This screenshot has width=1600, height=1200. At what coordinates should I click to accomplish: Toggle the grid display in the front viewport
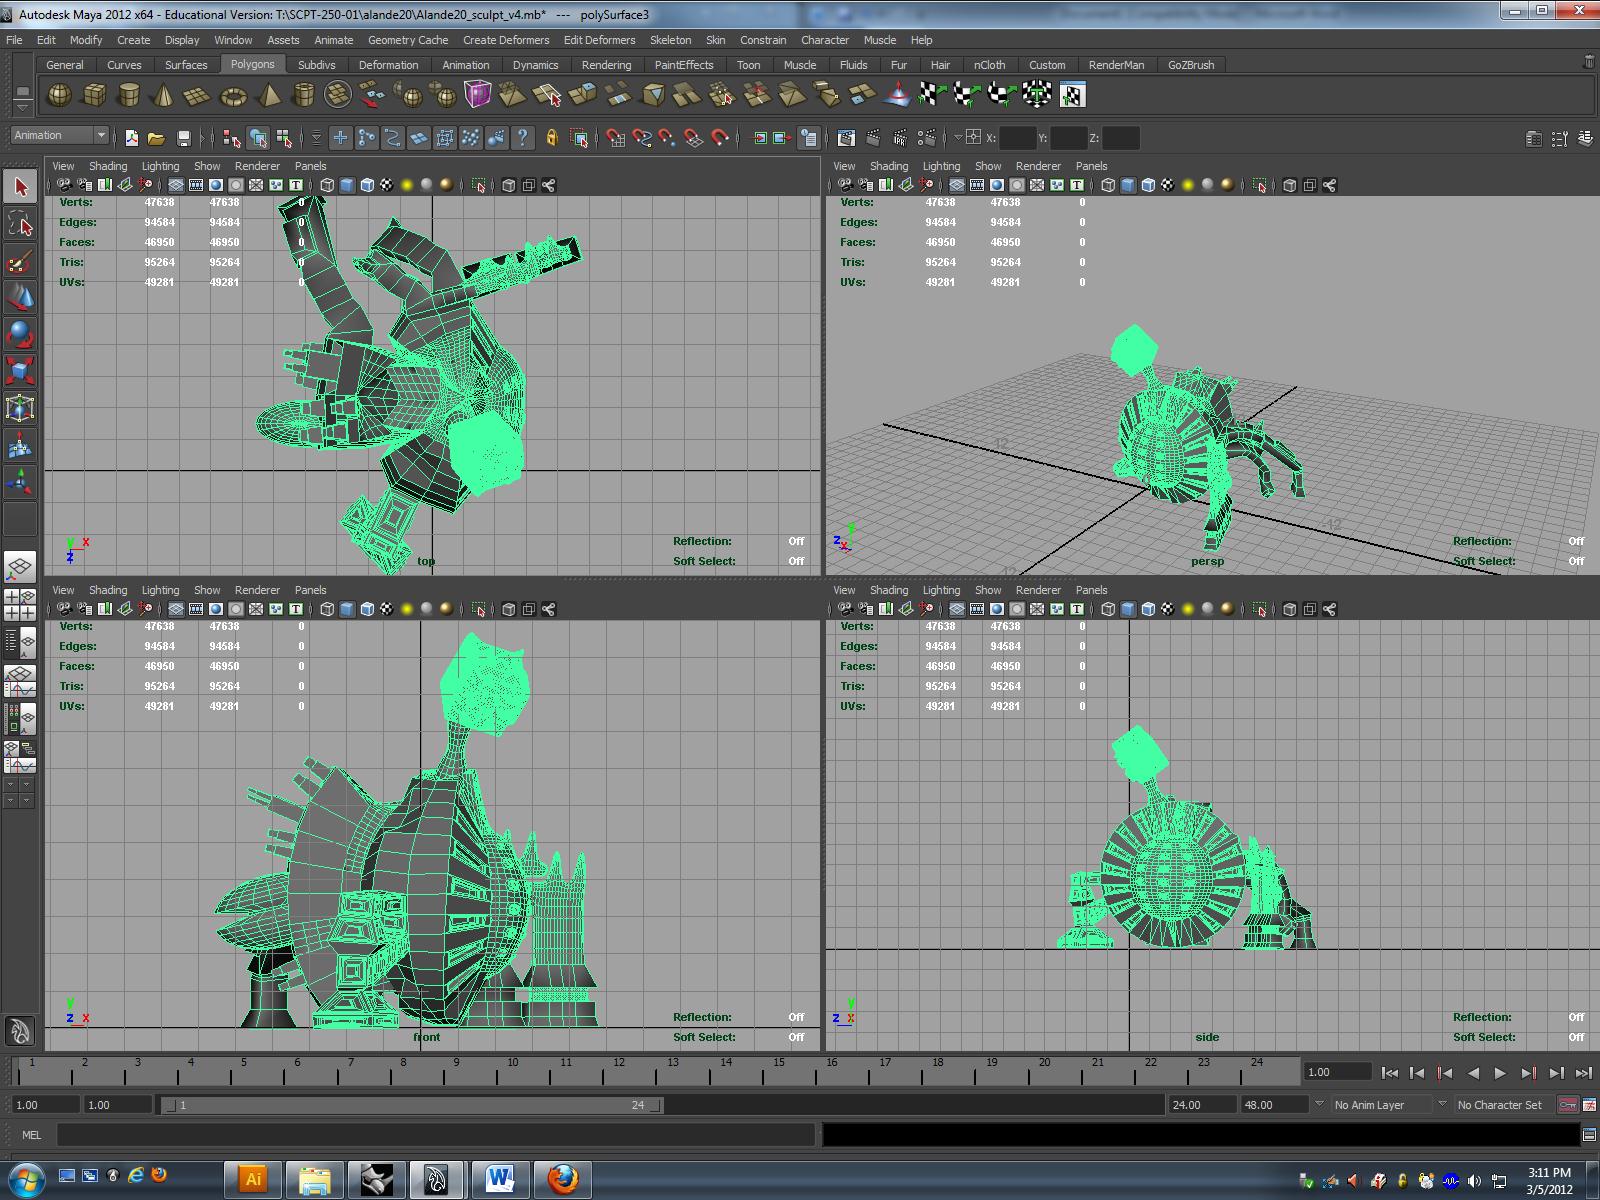point(176,608)
